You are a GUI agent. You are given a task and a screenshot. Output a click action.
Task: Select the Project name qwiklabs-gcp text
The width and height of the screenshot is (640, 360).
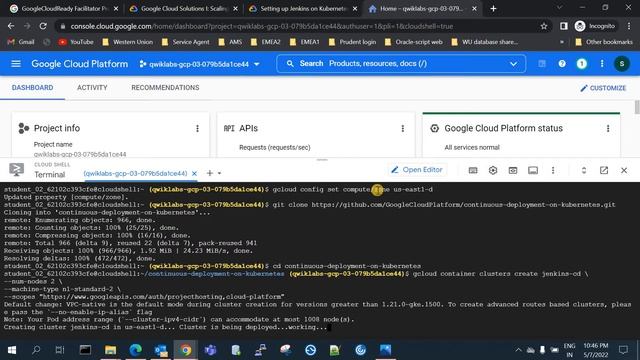[x=80, y=154]
